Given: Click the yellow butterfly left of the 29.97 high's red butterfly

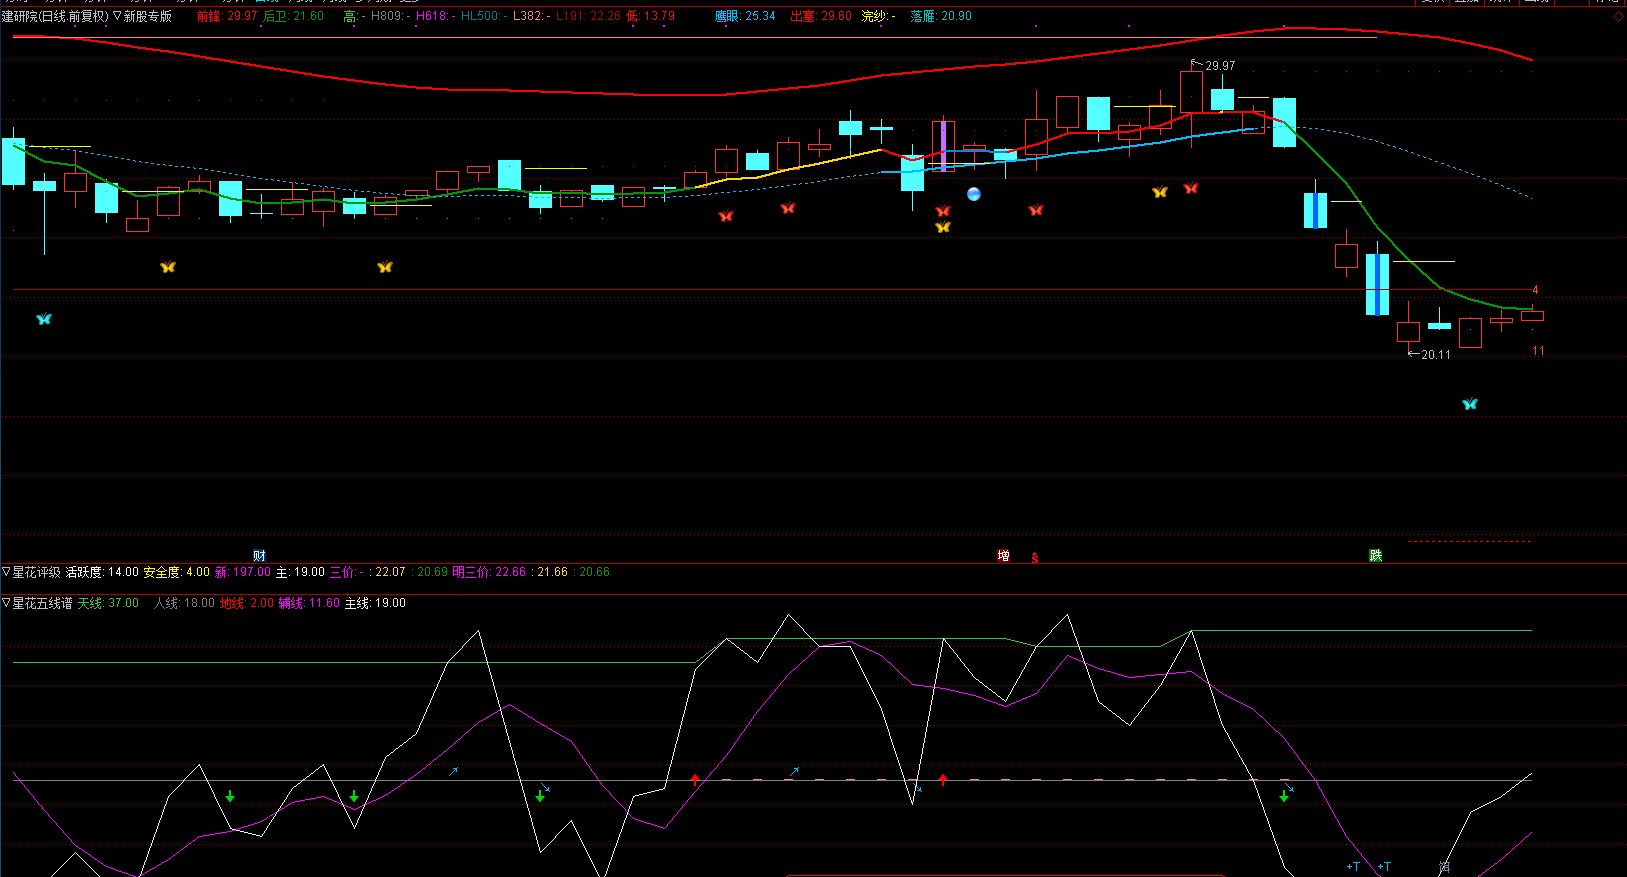Looking at the screenshot, I should coord(1160,192).
